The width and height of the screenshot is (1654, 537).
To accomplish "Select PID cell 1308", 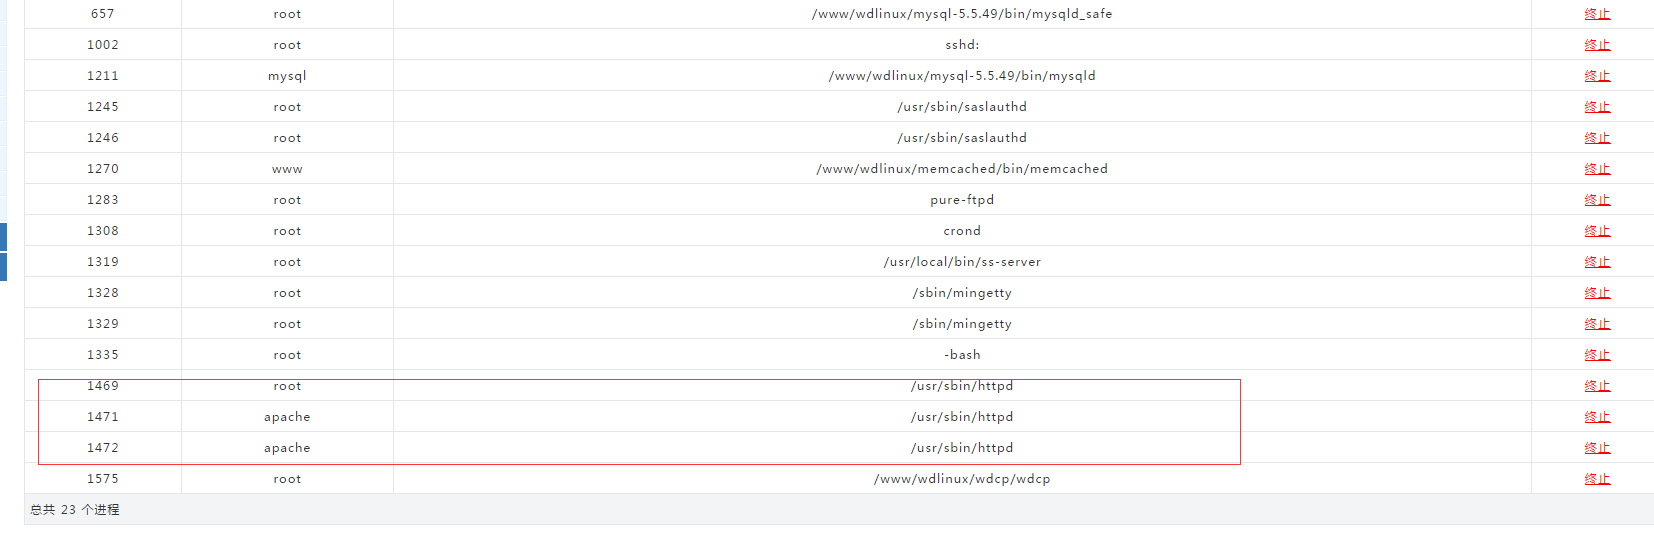I will click(103, 231).
